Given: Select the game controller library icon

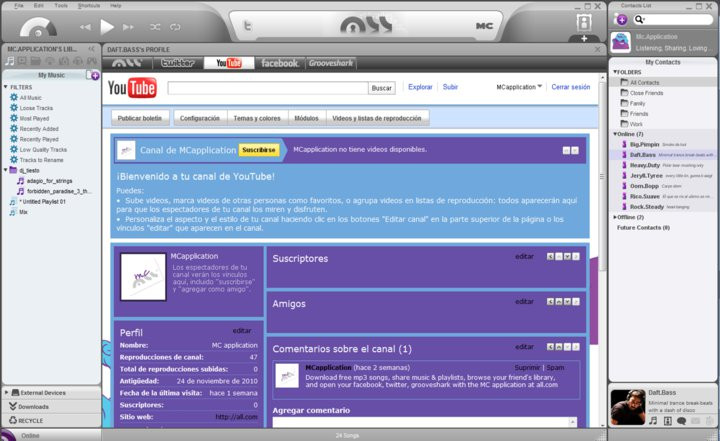Looking at the screenshot, I should [92, 61].
